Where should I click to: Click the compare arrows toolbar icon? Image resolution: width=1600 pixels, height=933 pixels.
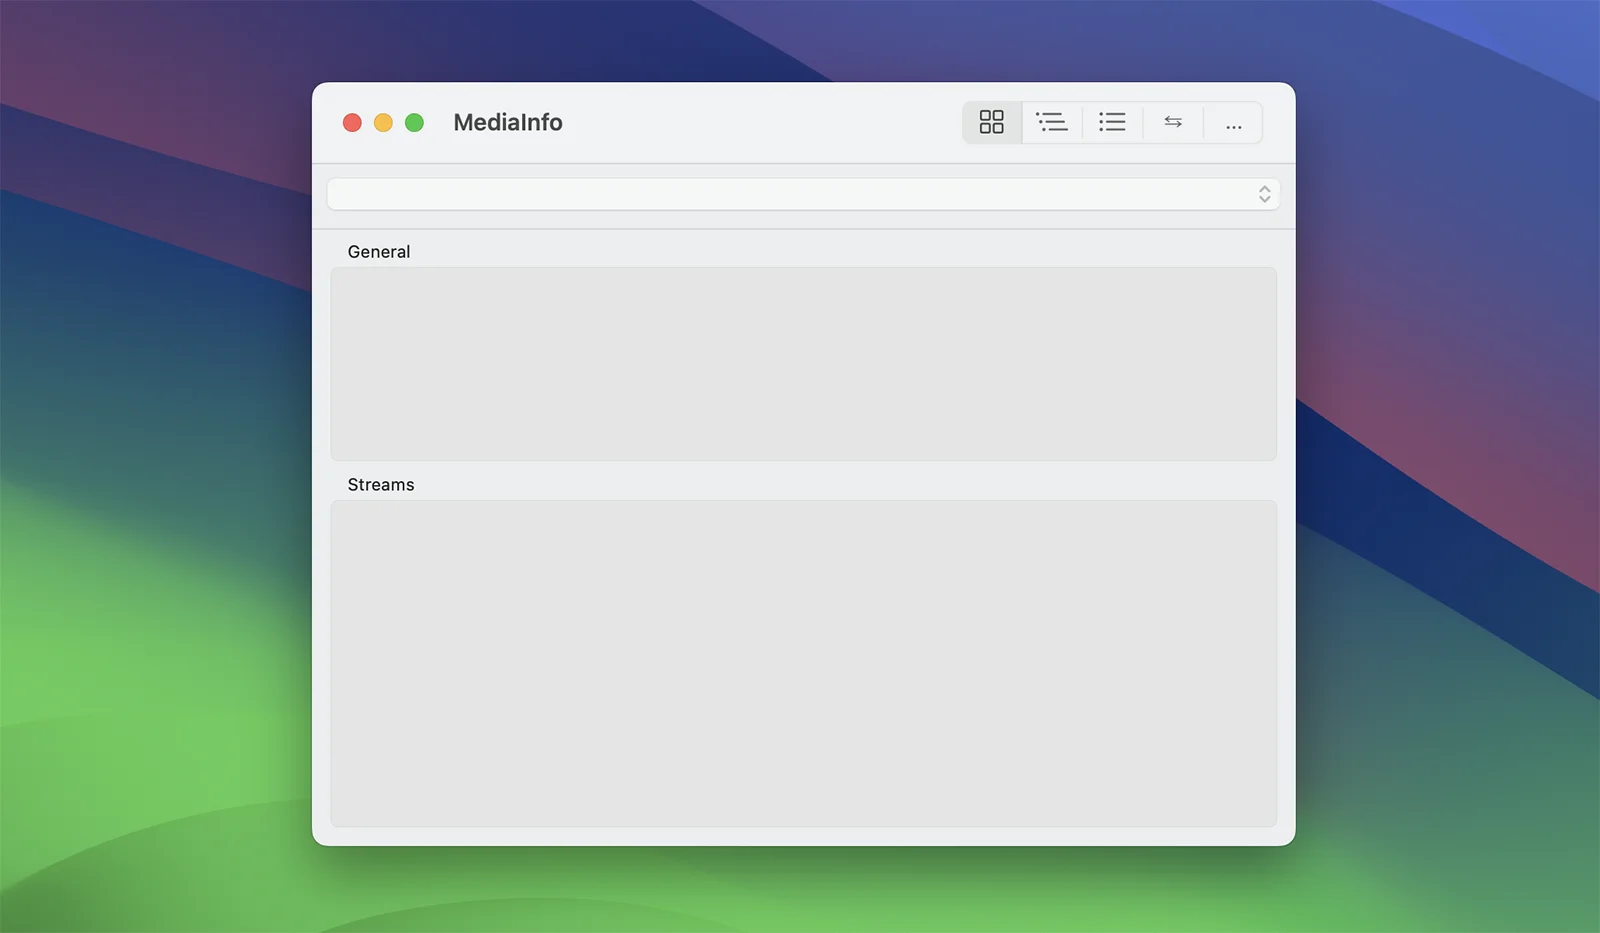[1173, 122]
